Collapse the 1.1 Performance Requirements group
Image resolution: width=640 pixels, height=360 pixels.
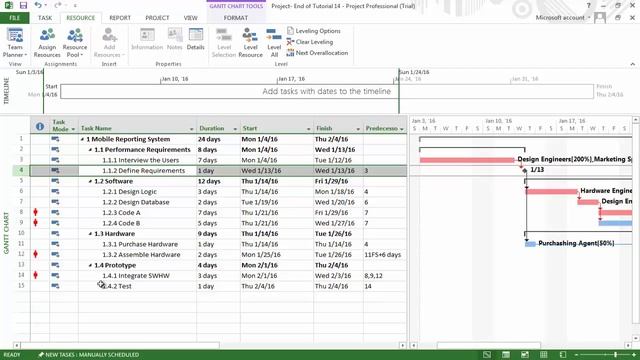pyautogui.click(x=91, y=150)
